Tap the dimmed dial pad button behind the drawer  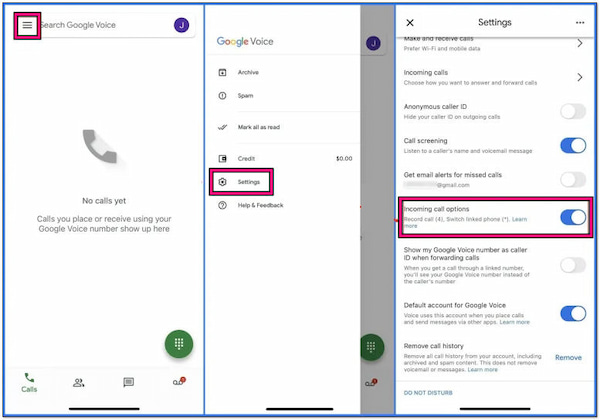pyautogui.click(x=372, y=347)
